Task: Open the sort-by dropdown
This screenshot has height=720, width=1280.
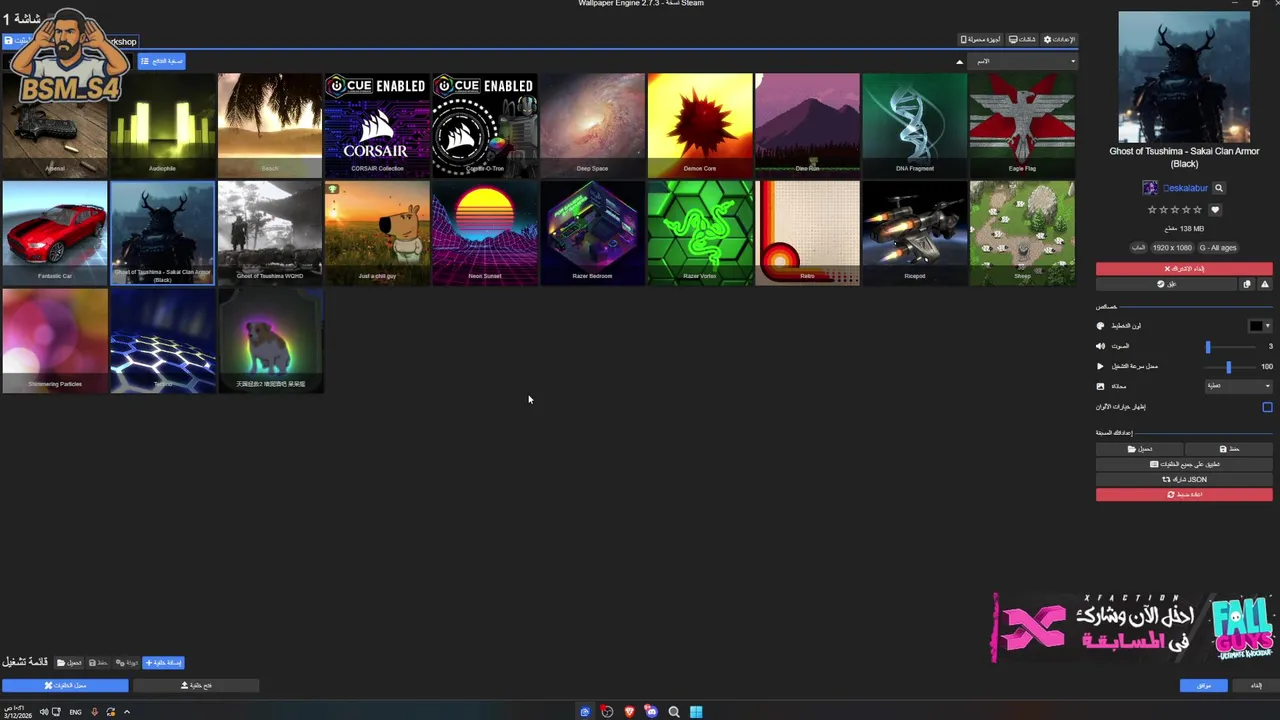Action: 1024,61
